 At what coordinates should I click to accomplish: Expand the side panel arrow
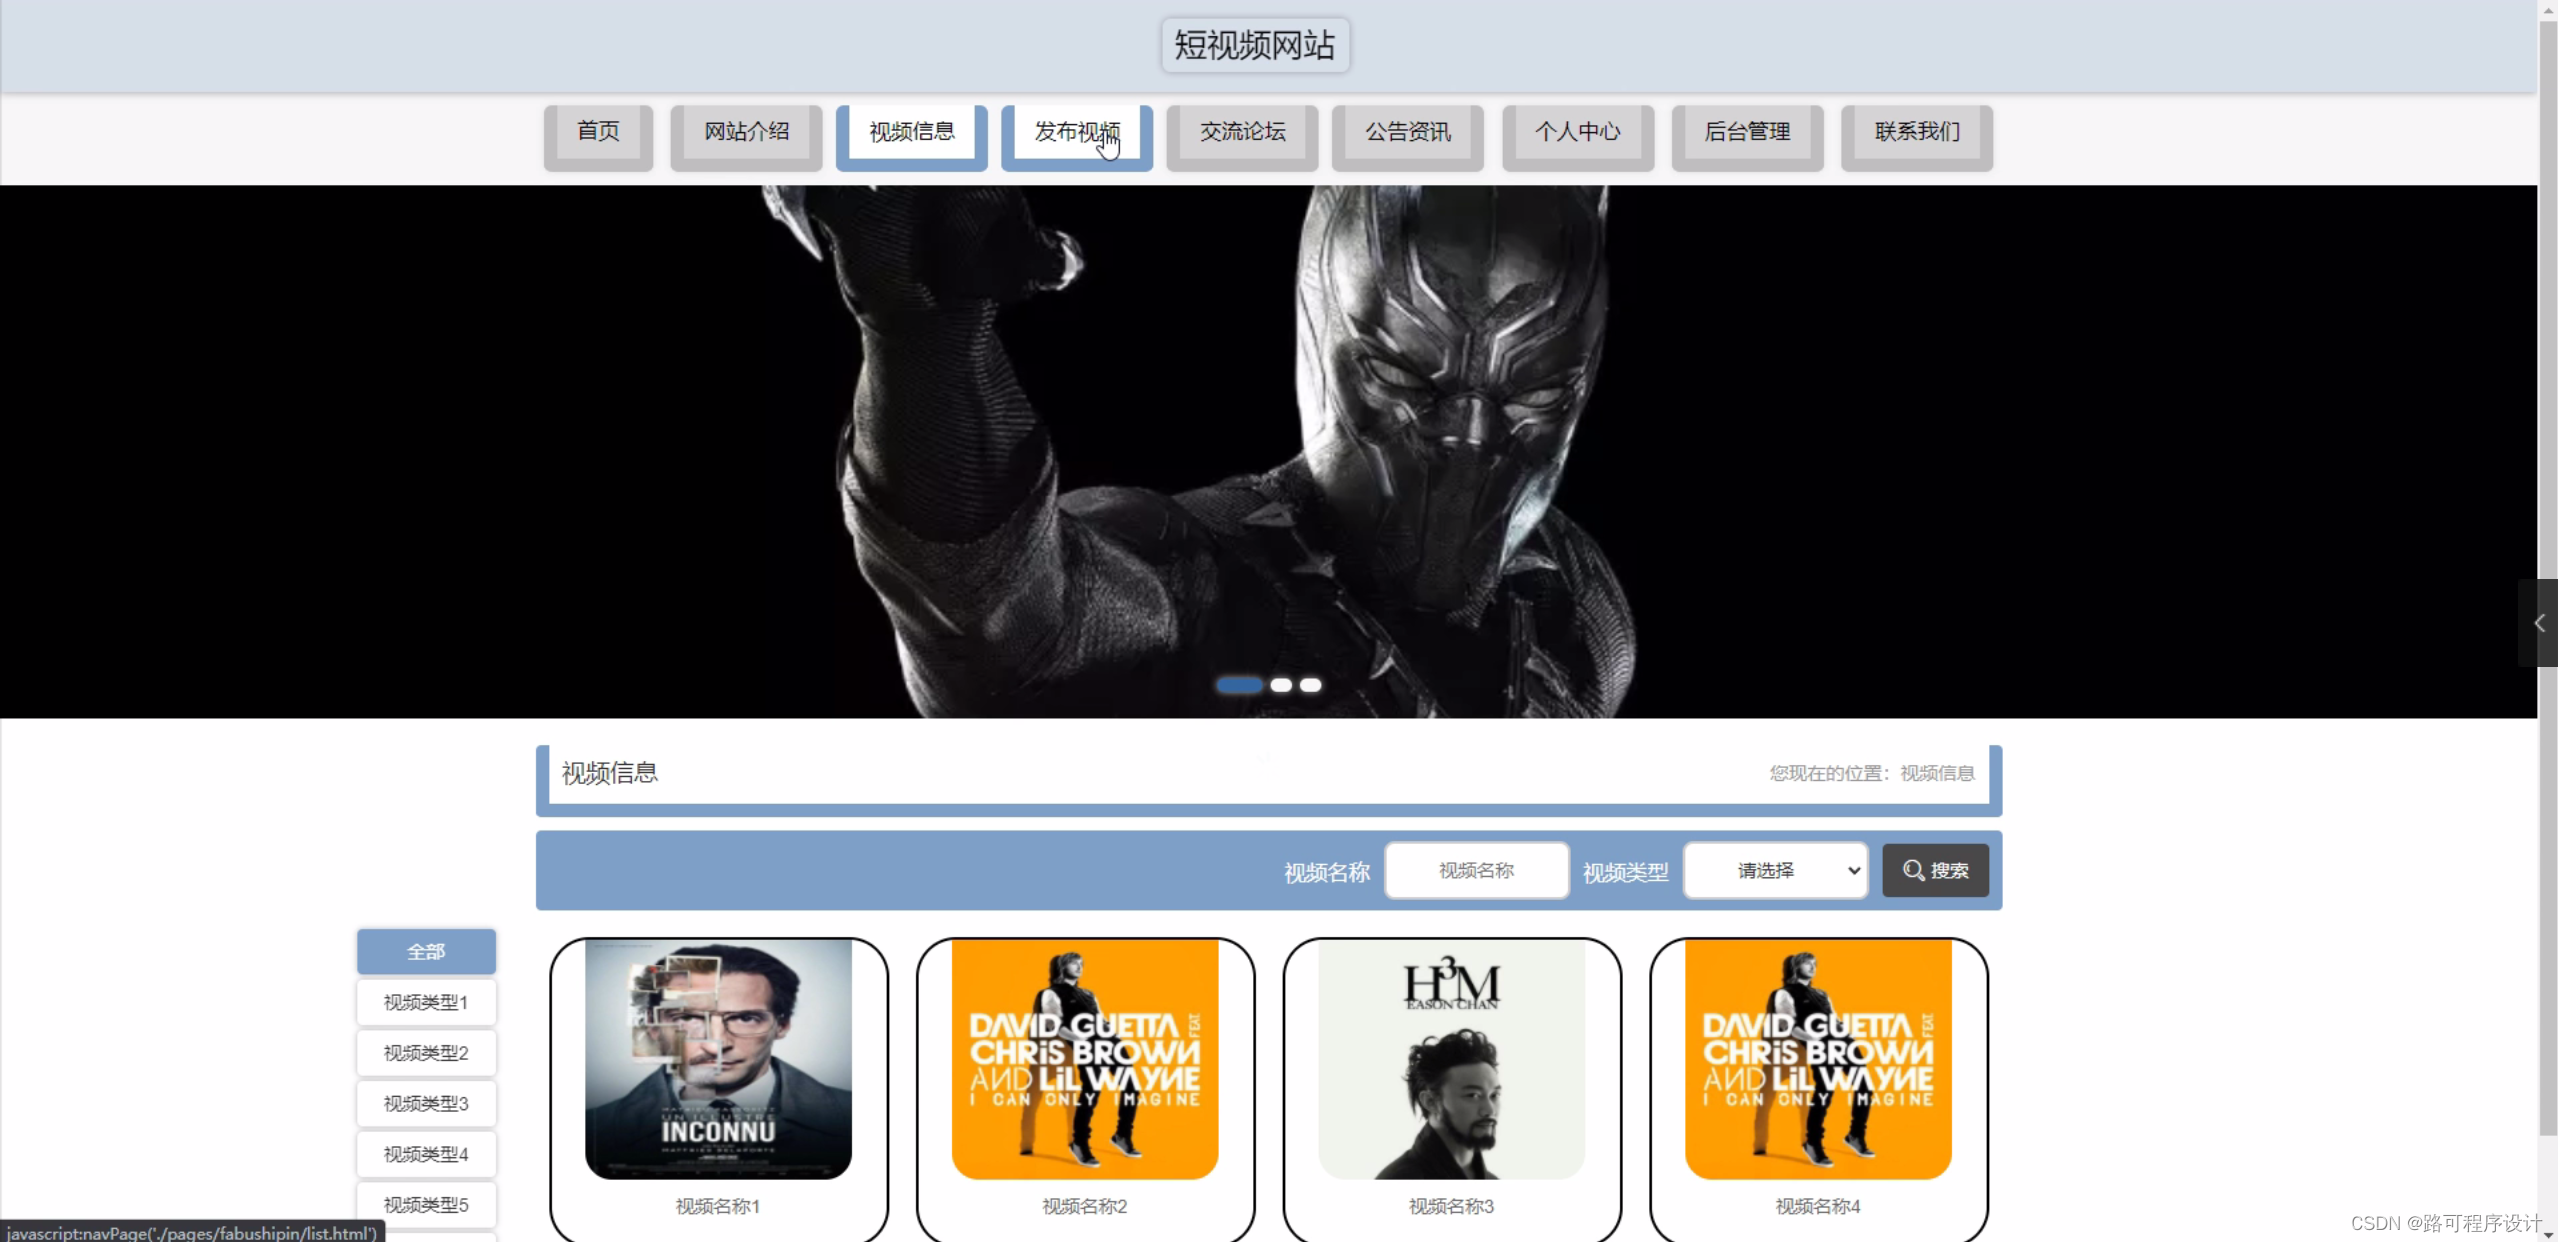[2538, 623]
